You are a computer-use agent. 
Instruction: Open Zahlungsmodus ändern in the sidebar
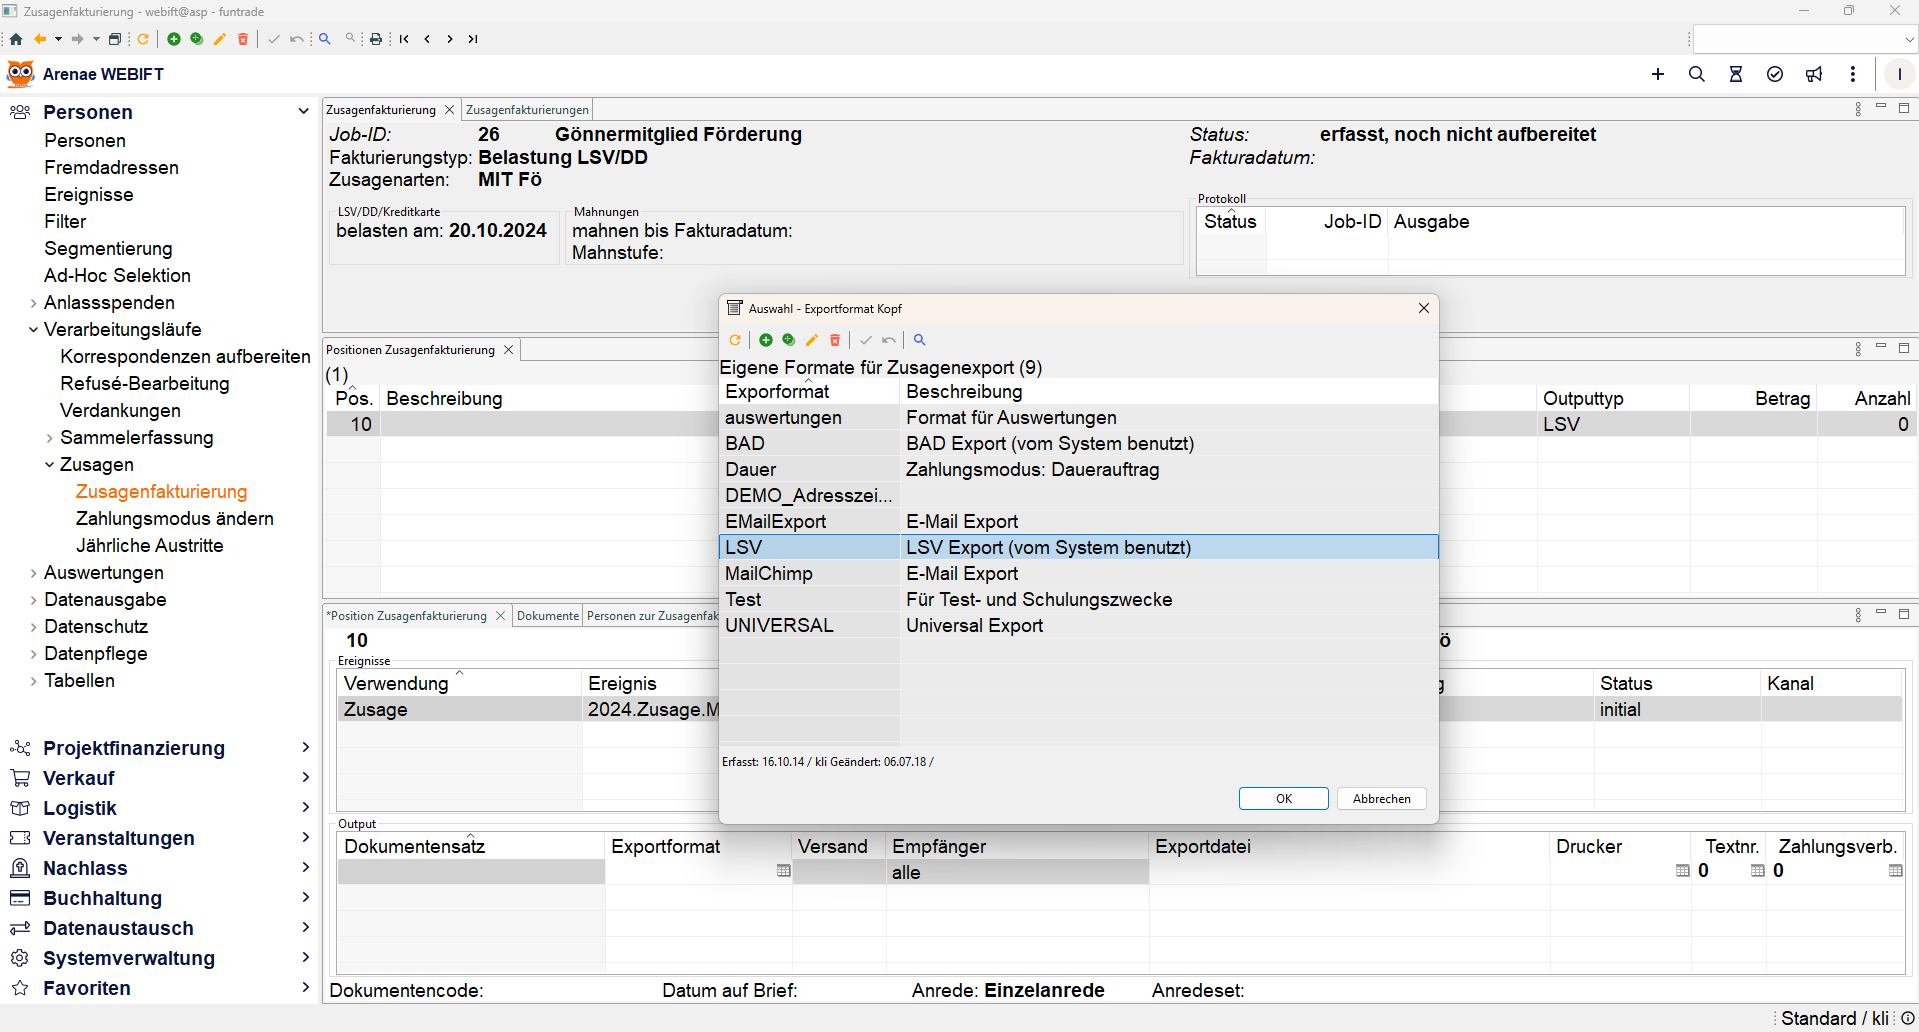(174, 519)
